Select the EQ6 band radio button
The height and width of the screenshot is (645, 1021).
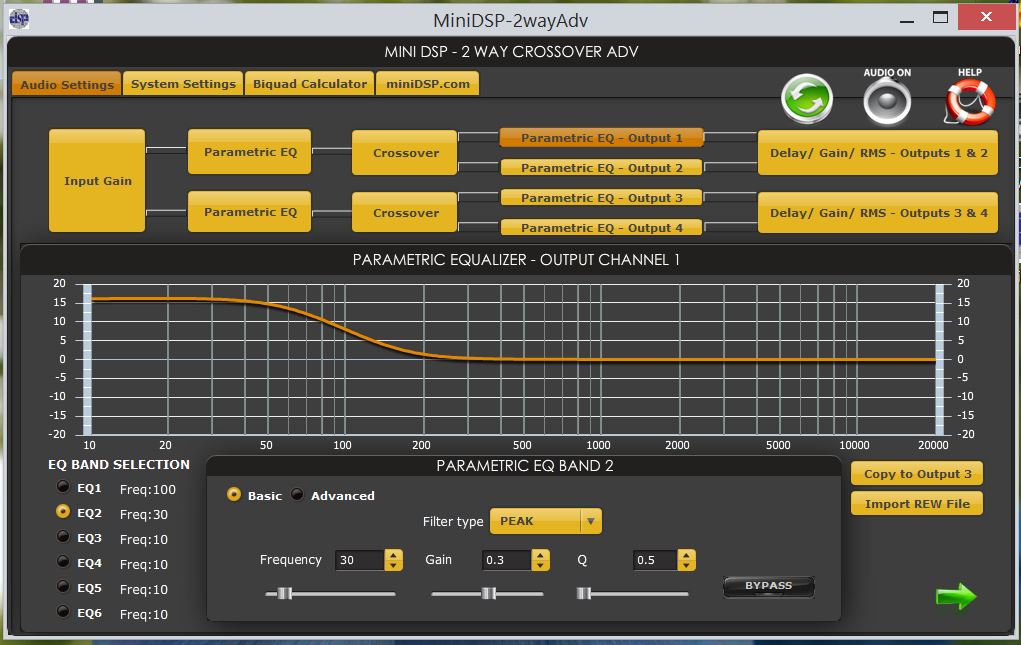63,611
